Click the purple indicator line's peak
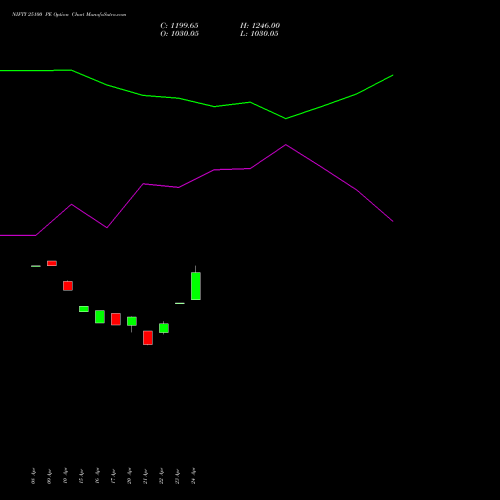Viewport: 500px width, 500px height. [x=286, y=145]
